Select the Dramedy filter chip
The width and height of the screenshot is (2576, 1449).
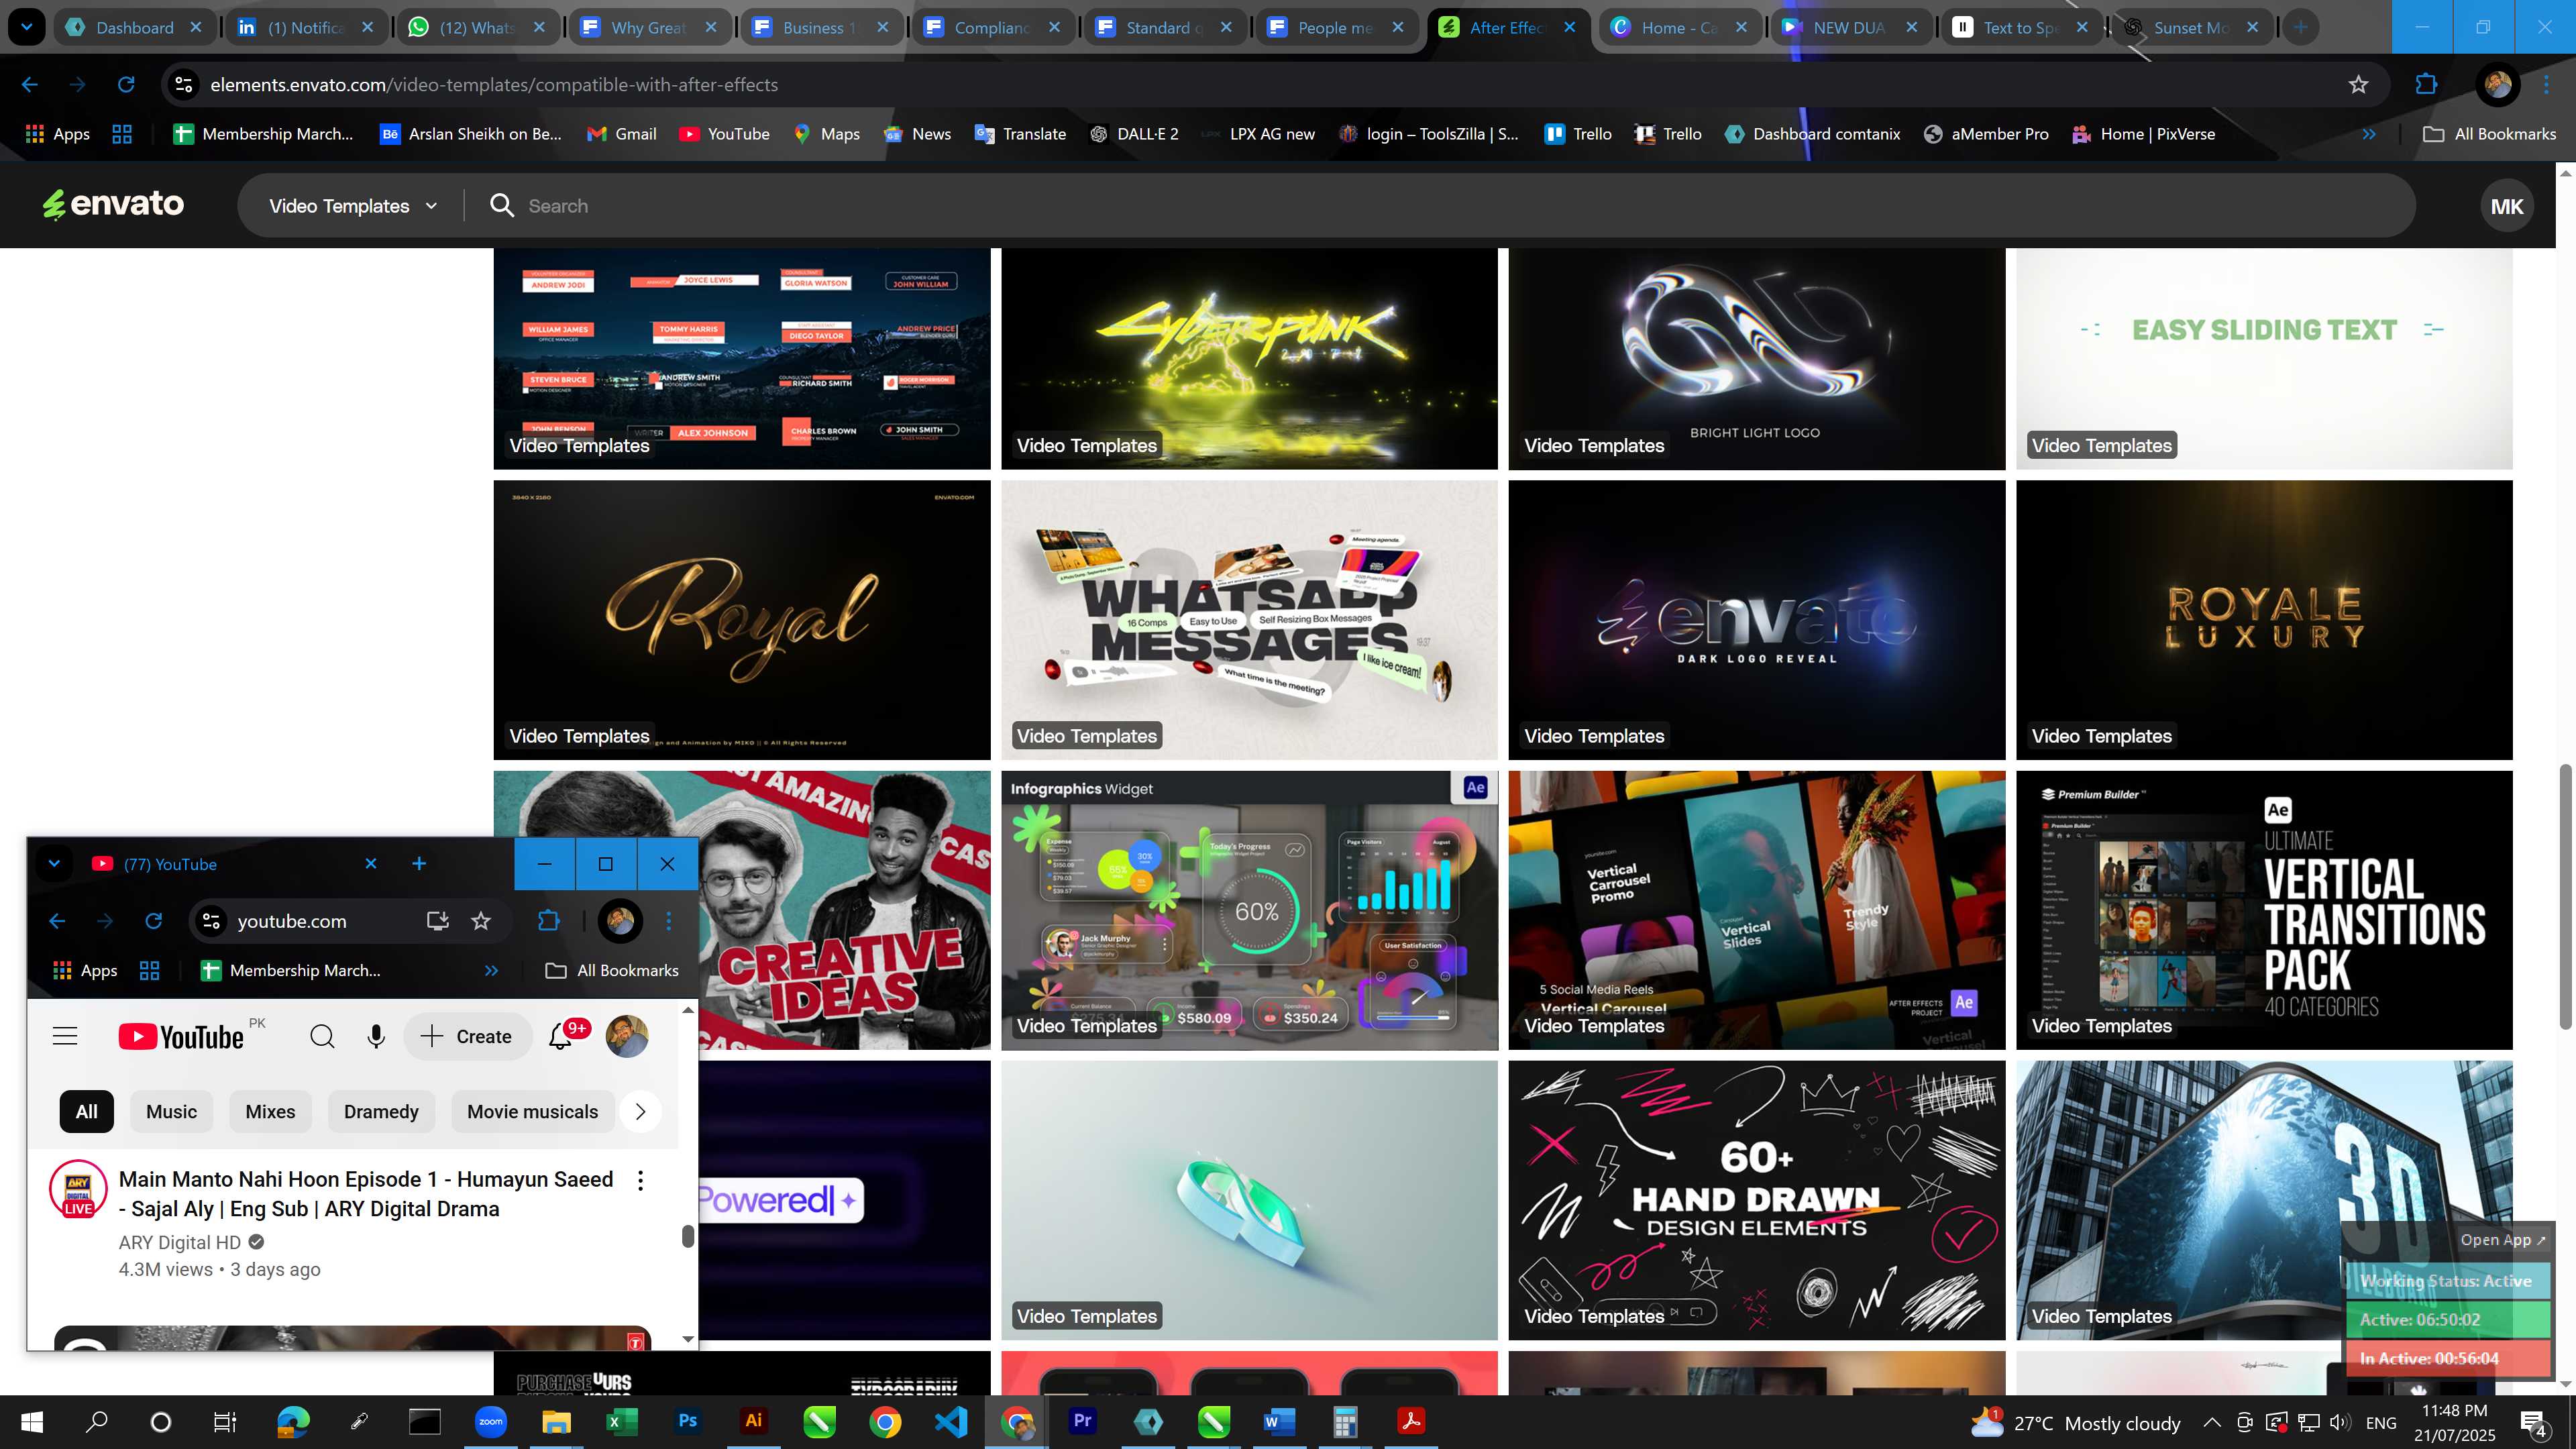[381, 1111]
